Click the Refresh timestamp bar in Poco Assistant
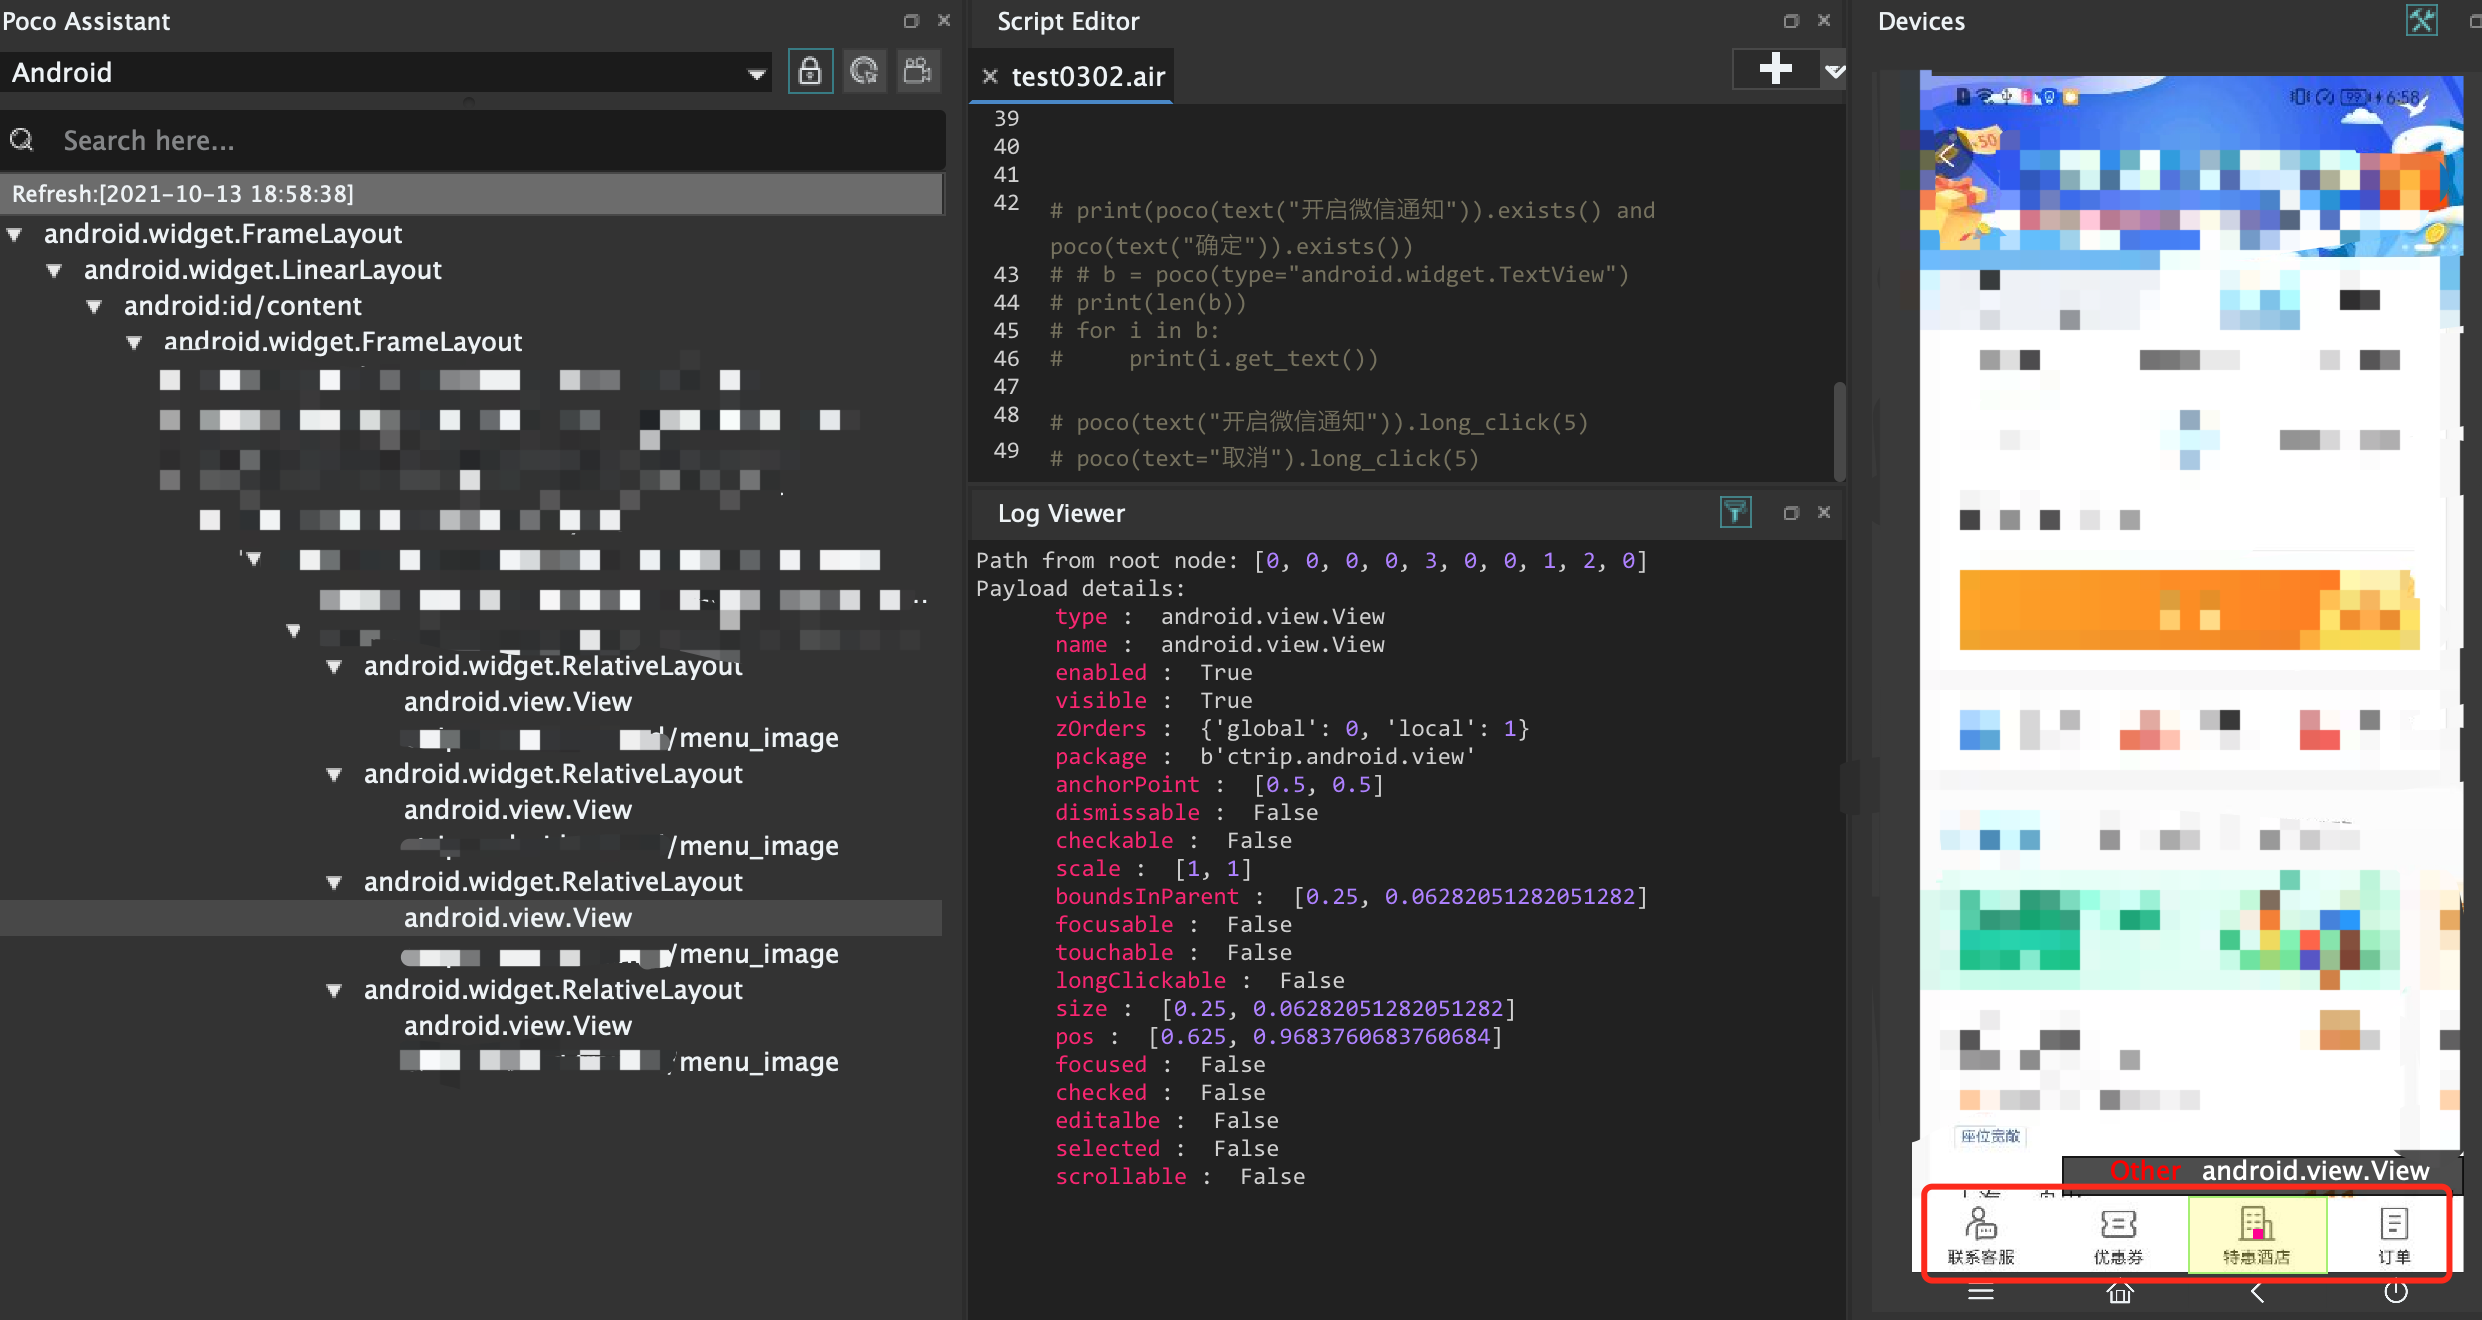The image size is (2482, 1320). [470, 194]
